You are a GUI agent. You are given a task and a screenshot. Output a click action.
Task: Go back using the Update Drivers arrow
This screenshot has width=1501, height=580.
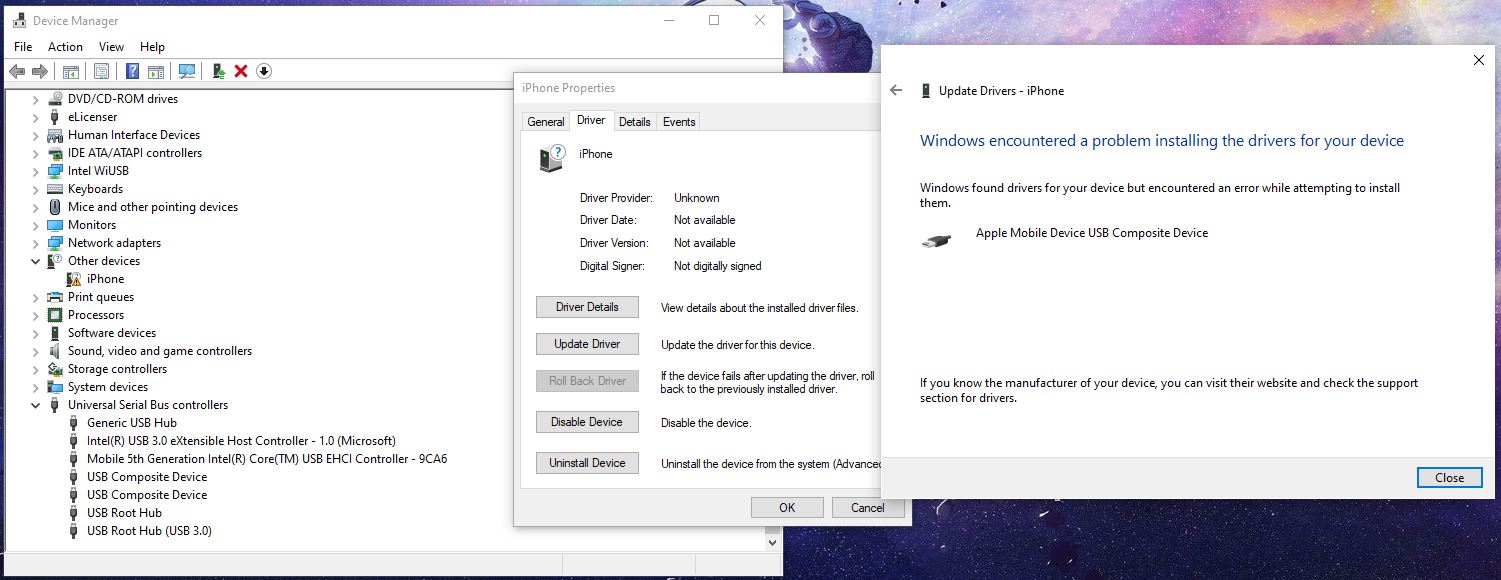[x=896, y=90]
